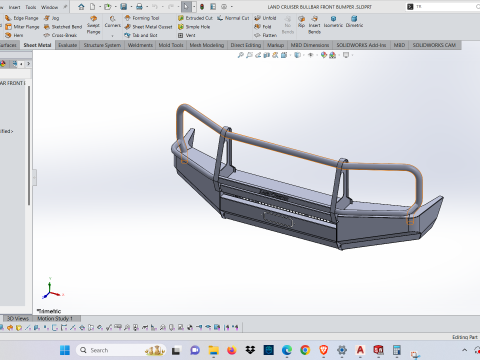This screenshot has width=480, height=360.
Task: Open the Insert menu
Action: tap(14, 7)
